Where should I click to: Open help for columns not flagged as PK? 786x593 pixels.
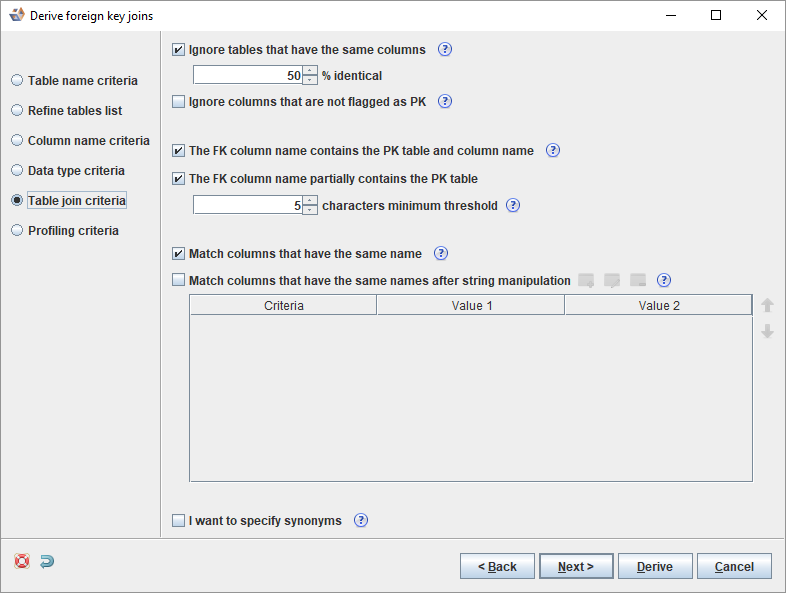pyautogui.click(x=445, y=101)
